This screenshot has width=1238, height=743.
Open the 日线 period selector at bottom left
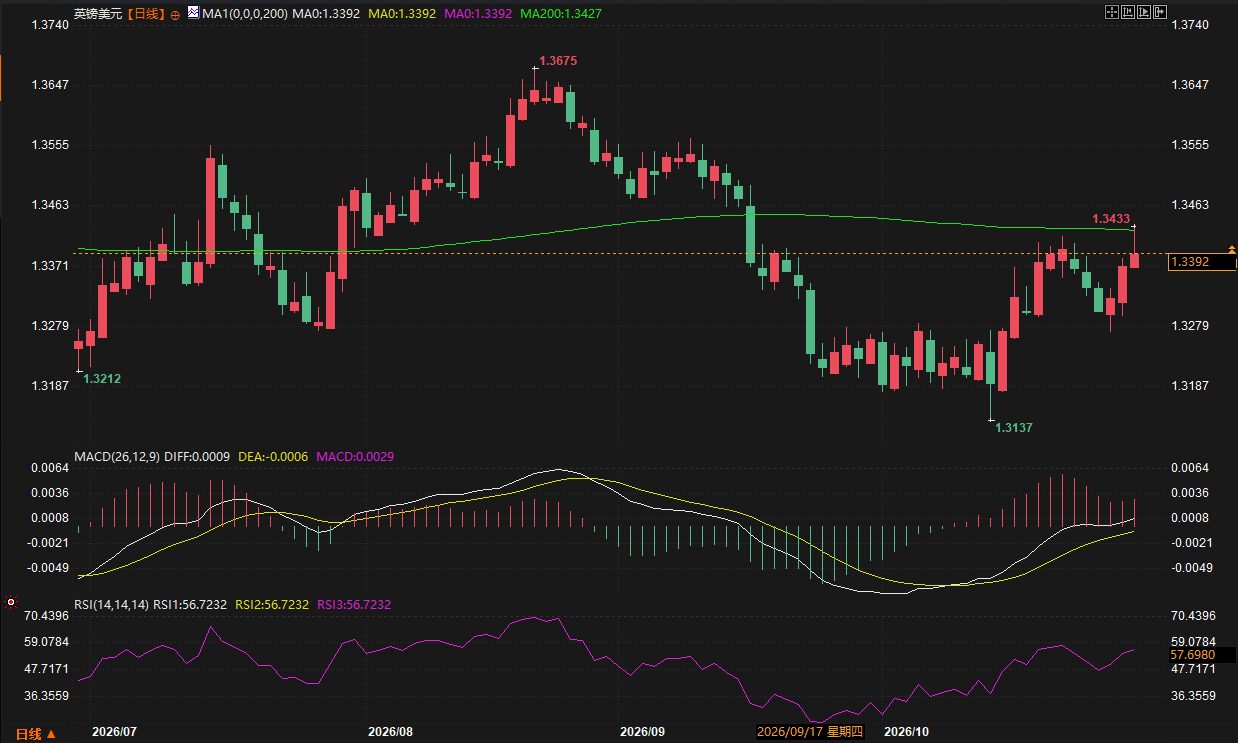(36, 734)
